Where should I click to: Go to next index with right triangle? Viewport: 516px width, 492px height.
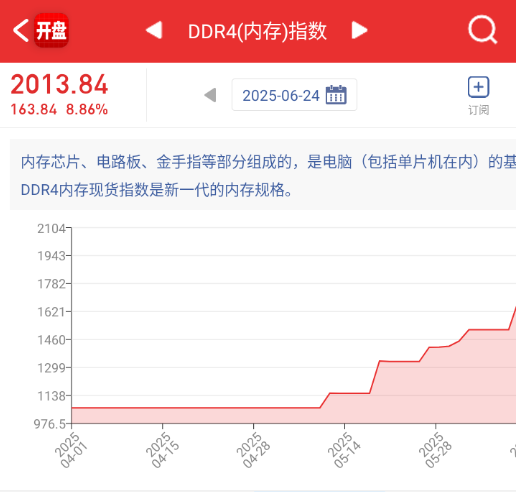(360, 30)
